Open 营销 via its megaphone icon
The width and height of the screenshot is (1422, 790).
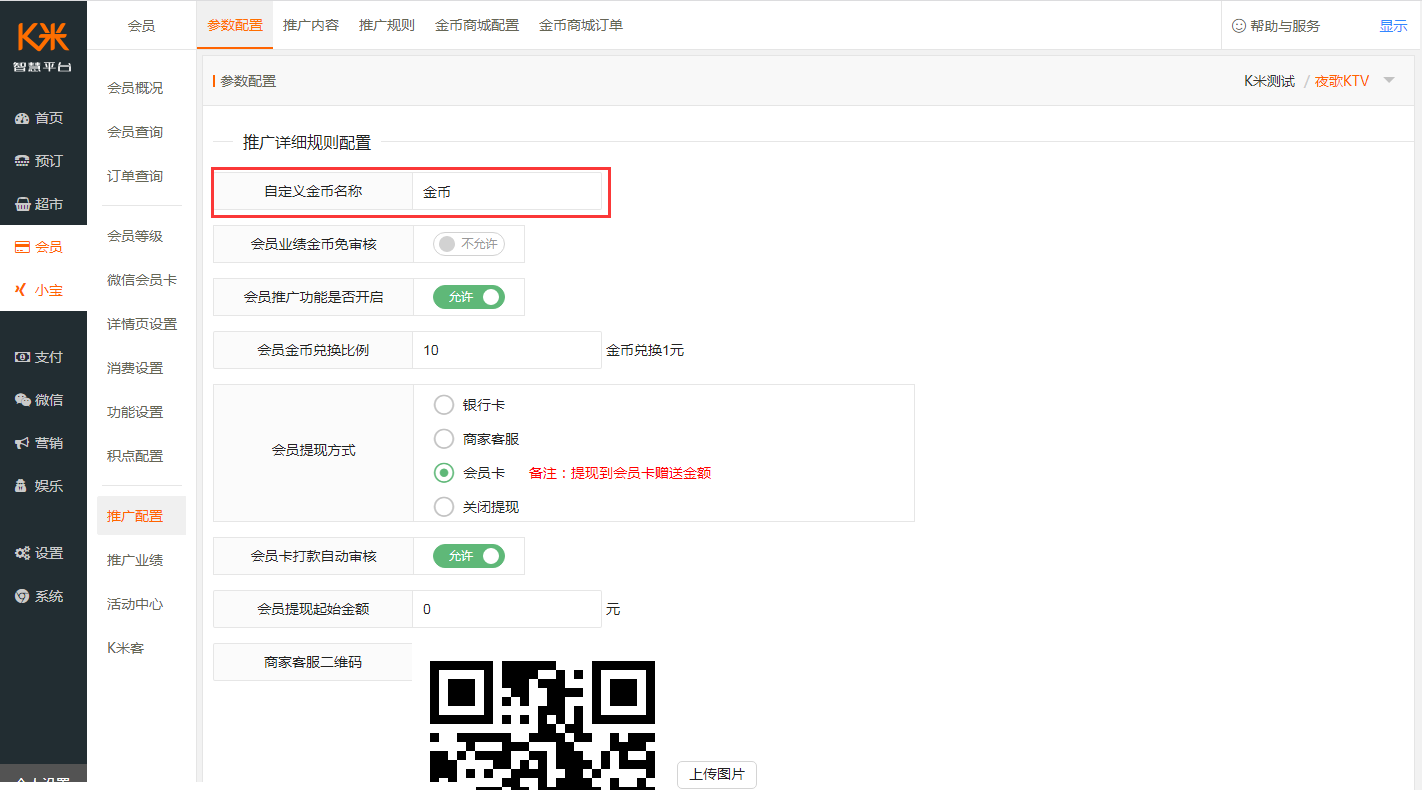[x=22, y=443]
